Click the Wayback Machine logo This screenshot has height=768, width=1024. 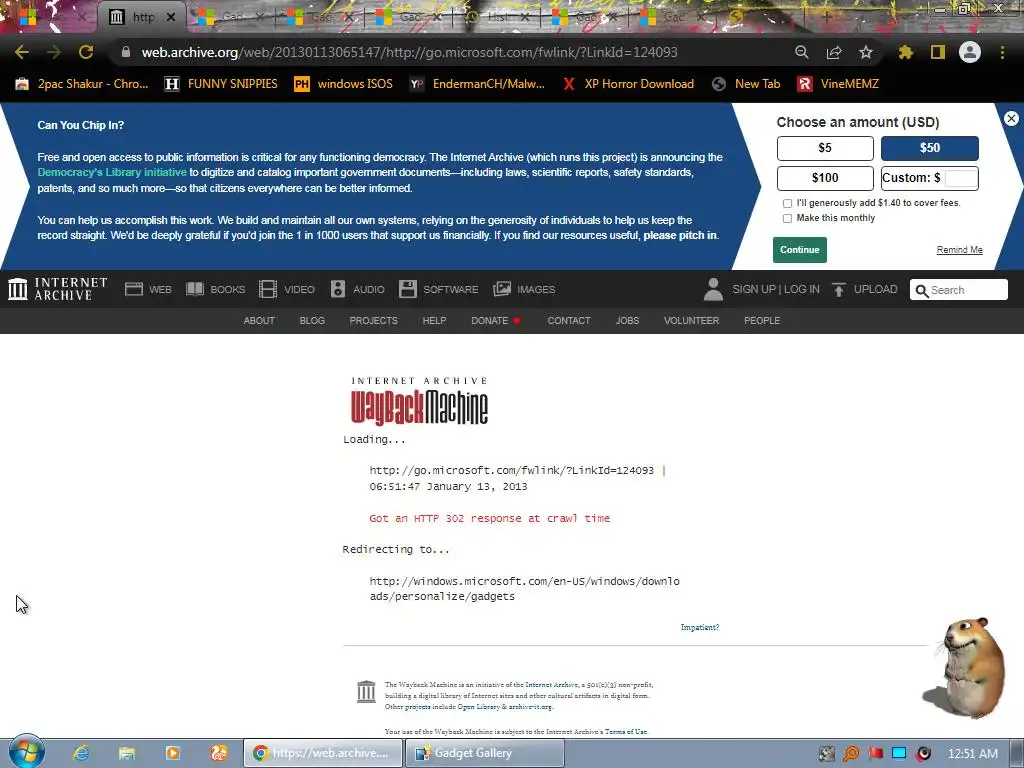pyautogui.click(x=419, y=402)
